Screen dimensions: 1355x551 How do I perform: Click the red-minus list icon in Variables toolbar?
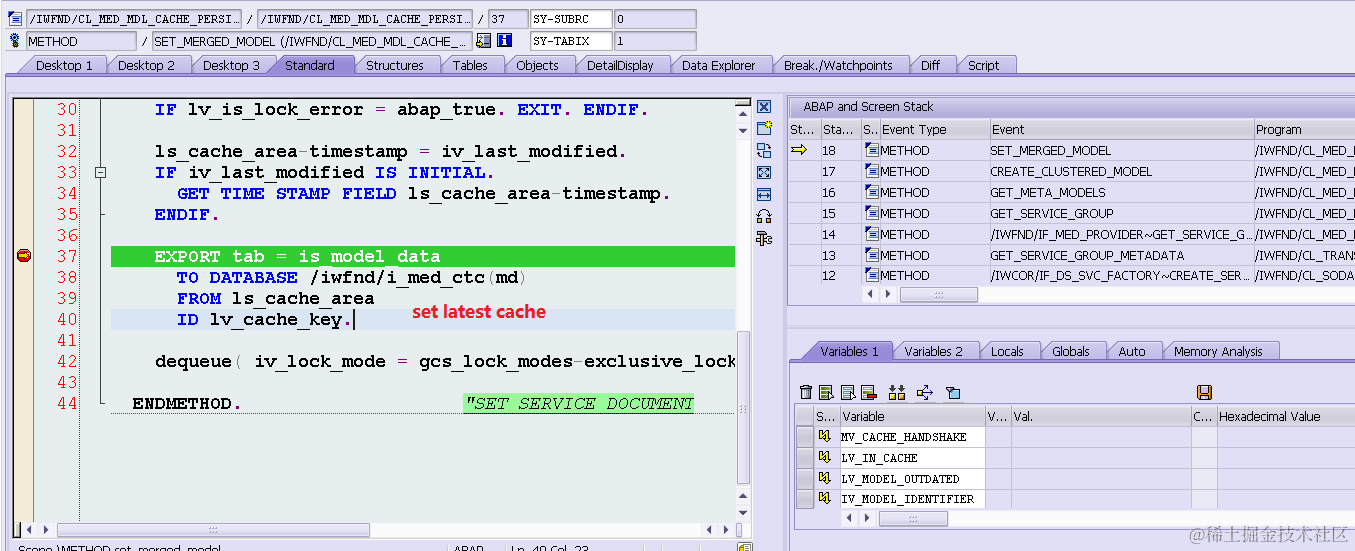pos(868,392)
